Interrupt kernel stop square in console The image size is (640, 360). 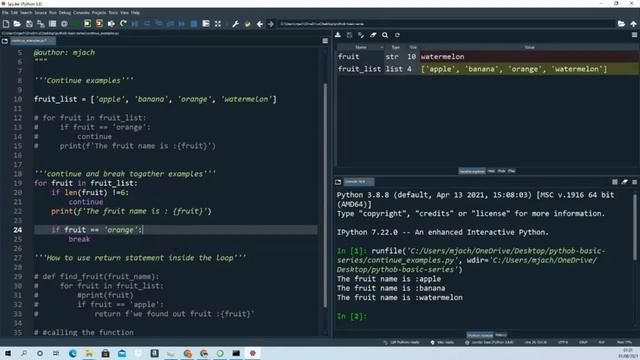(615, 182)
